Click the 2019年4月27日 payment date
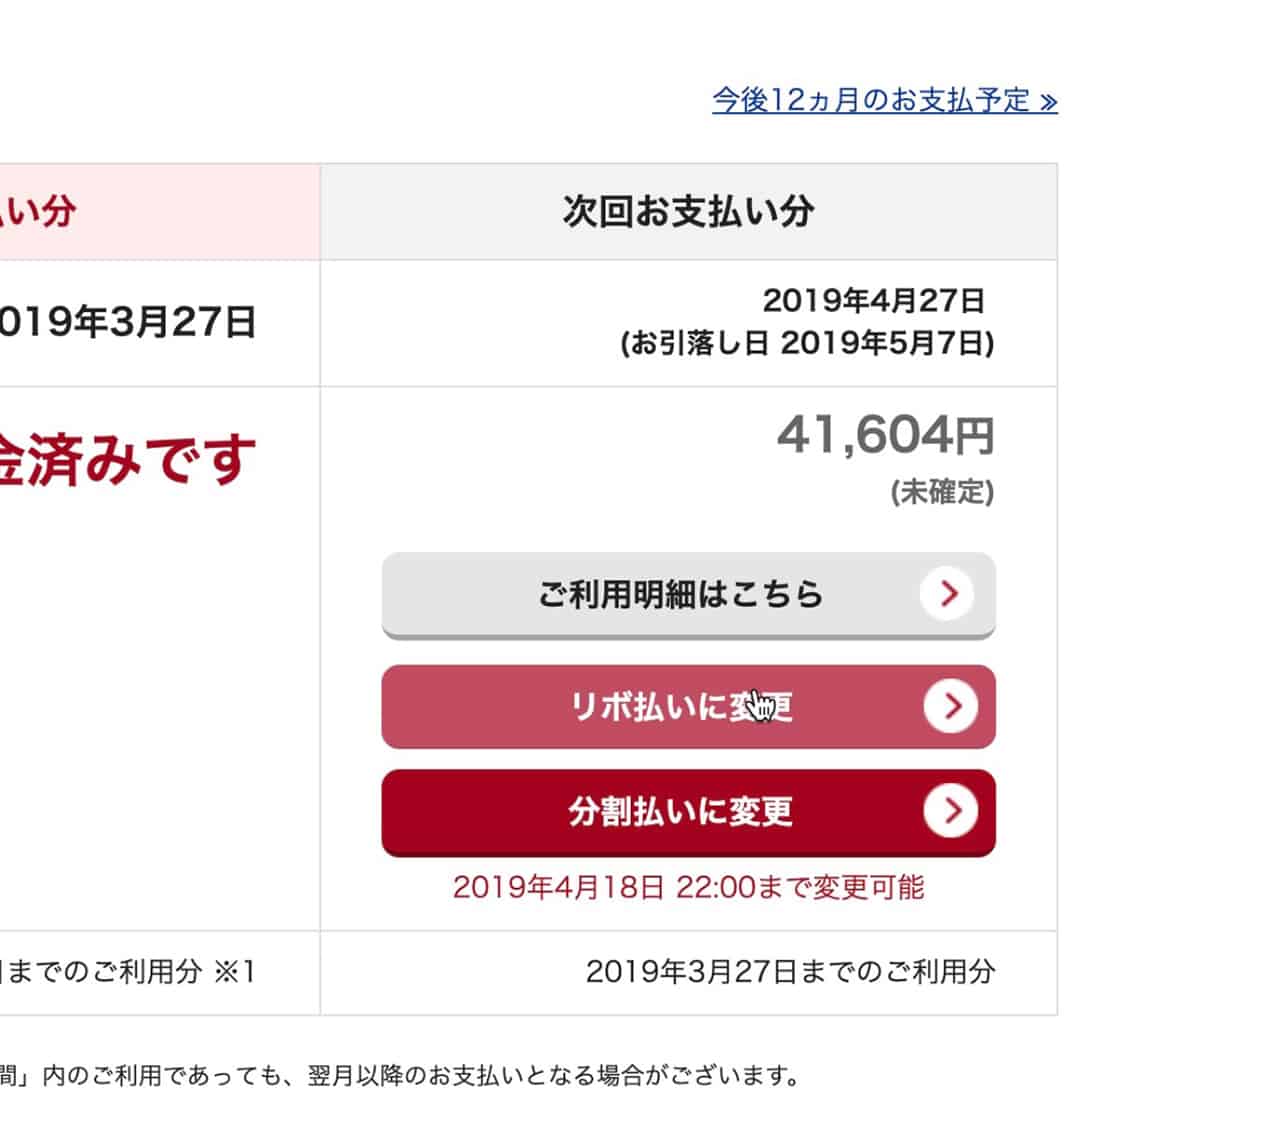Viewport: 1280px width, 1140px height. [874, 300]
